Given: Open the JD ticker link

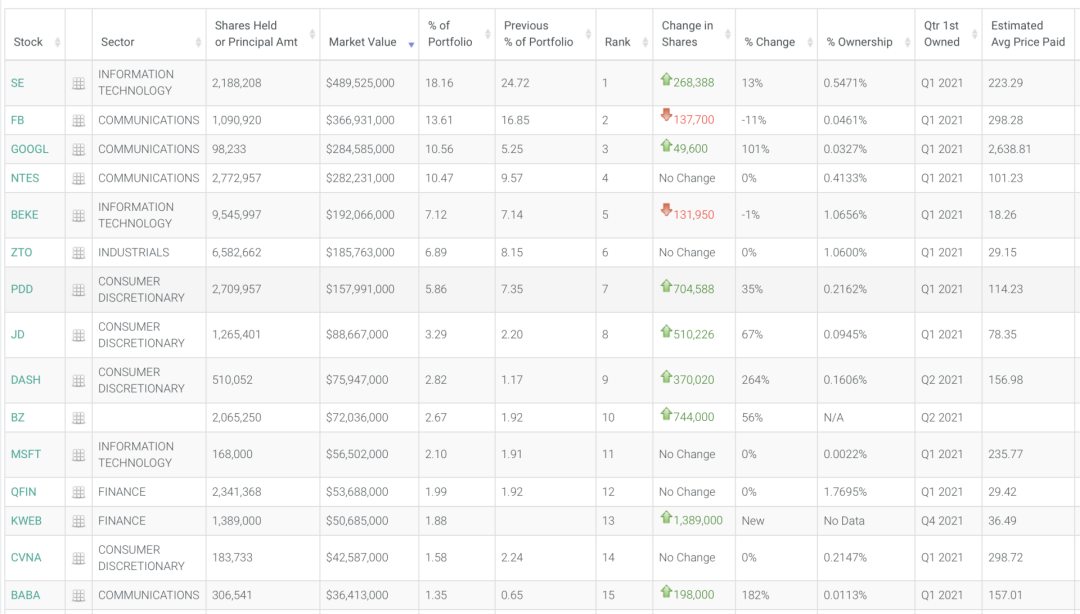Looking at the screenshot, I should pyautogui.click(x=18, y=335).
